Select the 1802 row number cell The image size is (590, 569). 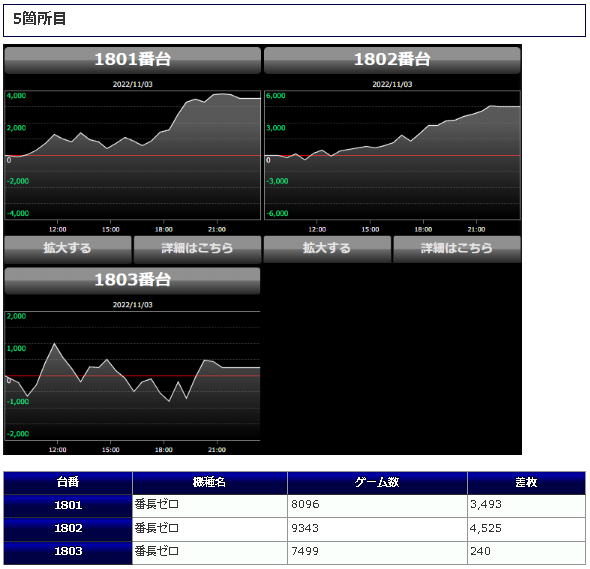click(x=68, y=529)
